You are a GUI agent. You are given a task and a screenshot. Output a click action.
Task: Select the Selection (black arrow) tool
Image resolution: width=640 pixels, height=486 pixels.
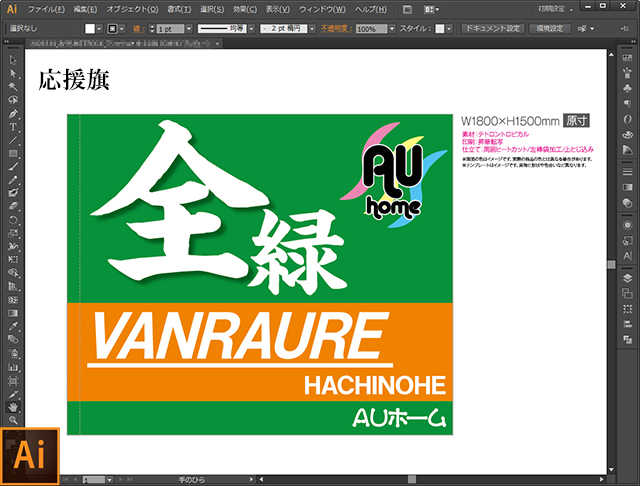(14, 60)
